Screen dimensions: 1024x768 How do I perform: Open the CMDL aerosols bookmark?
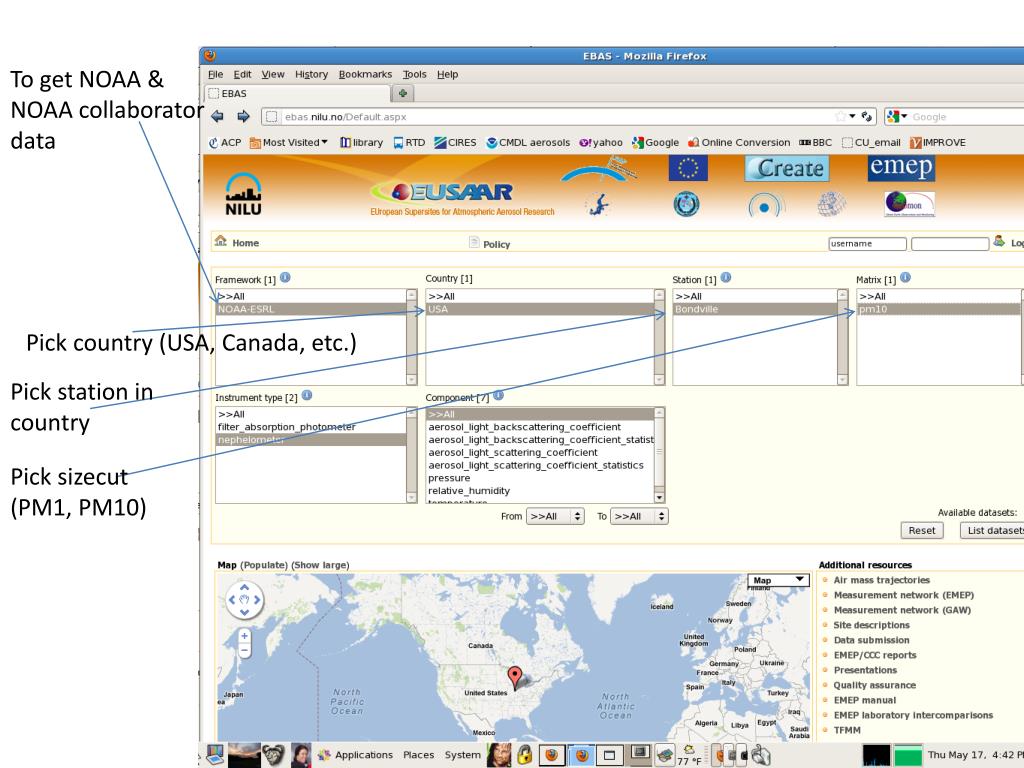(x=528, y=142)
